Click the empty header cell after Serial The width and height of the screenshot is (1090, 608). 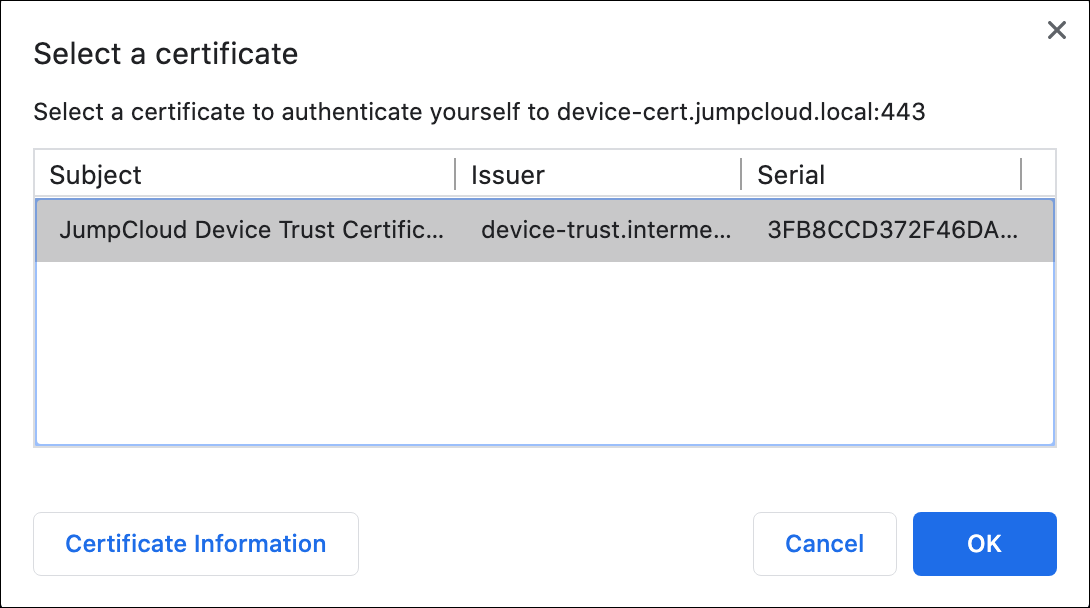[x=1038, y=175]
